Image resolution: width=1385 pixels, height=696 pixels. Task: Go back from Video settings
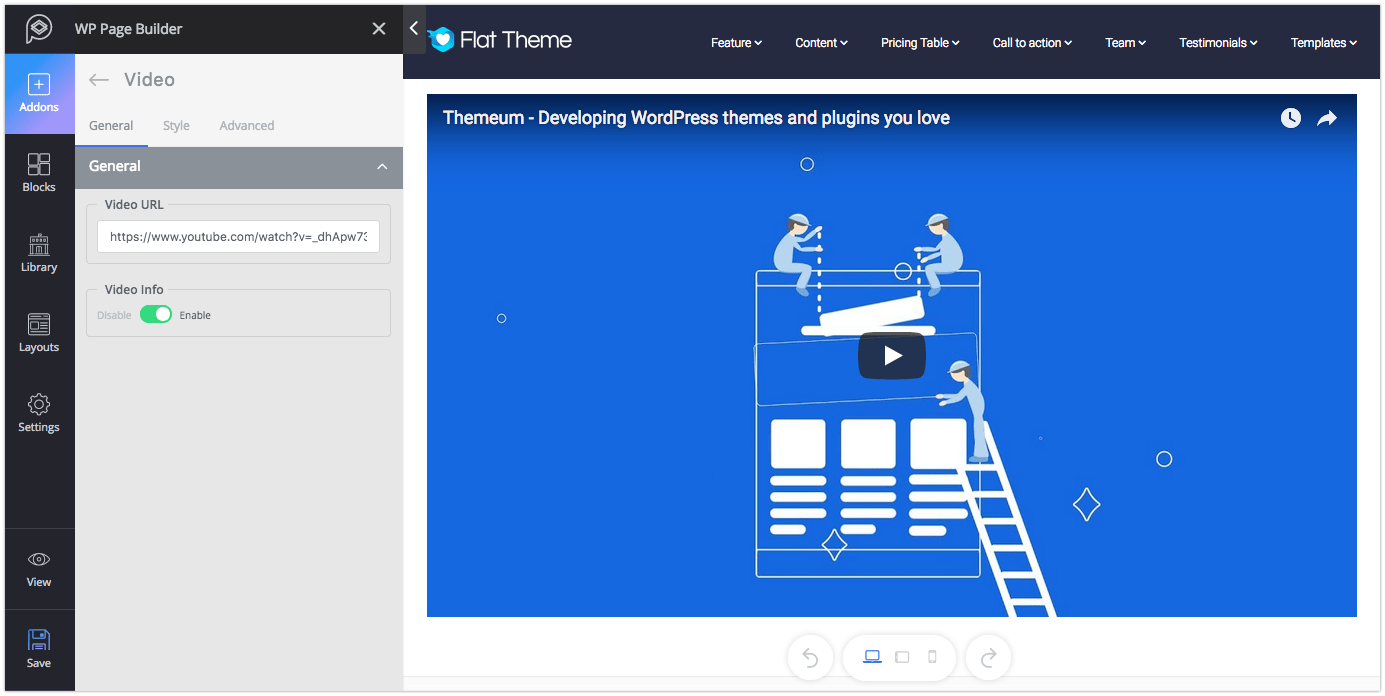point(98,80)
